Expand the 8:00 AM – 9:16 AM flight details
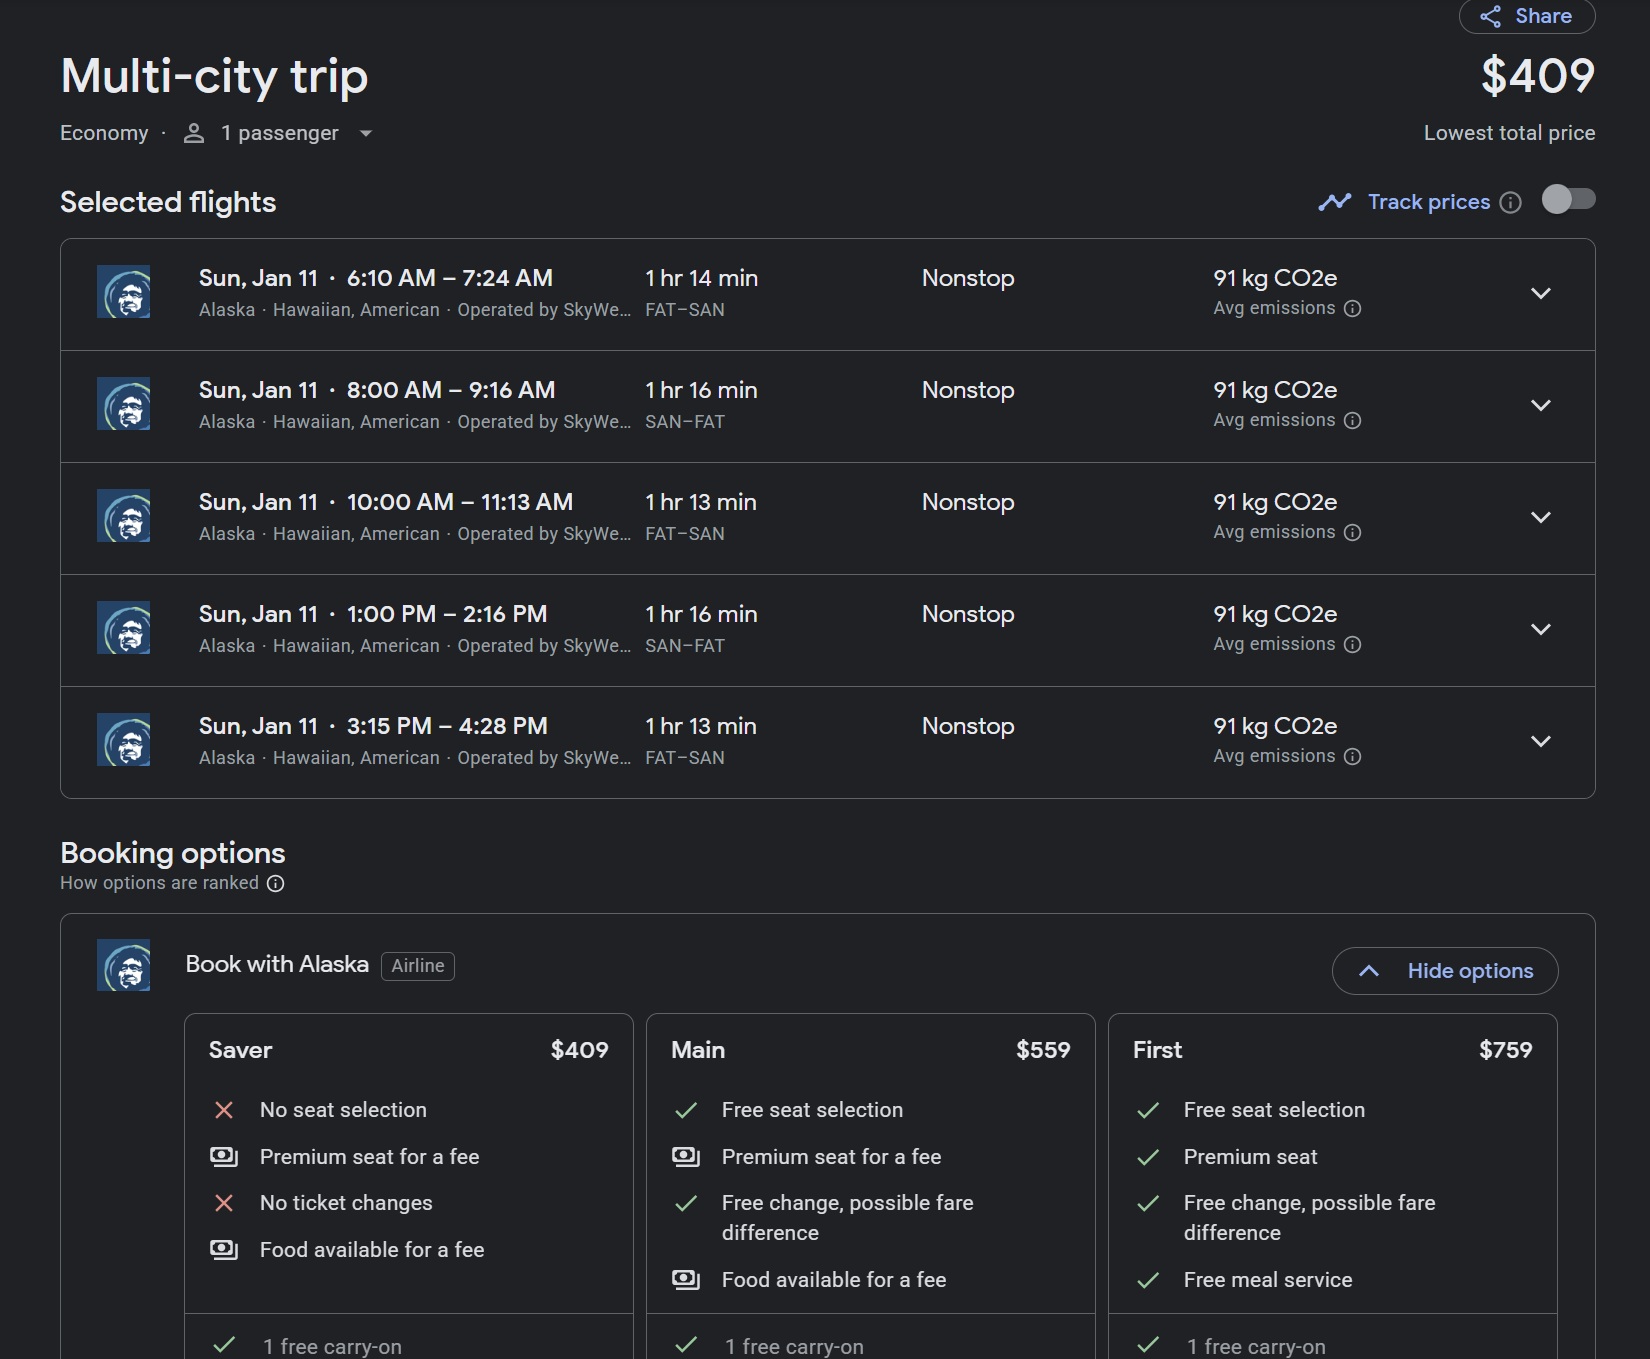The height and width of the screenshot is (1359, 1650). coord(1541,406)
